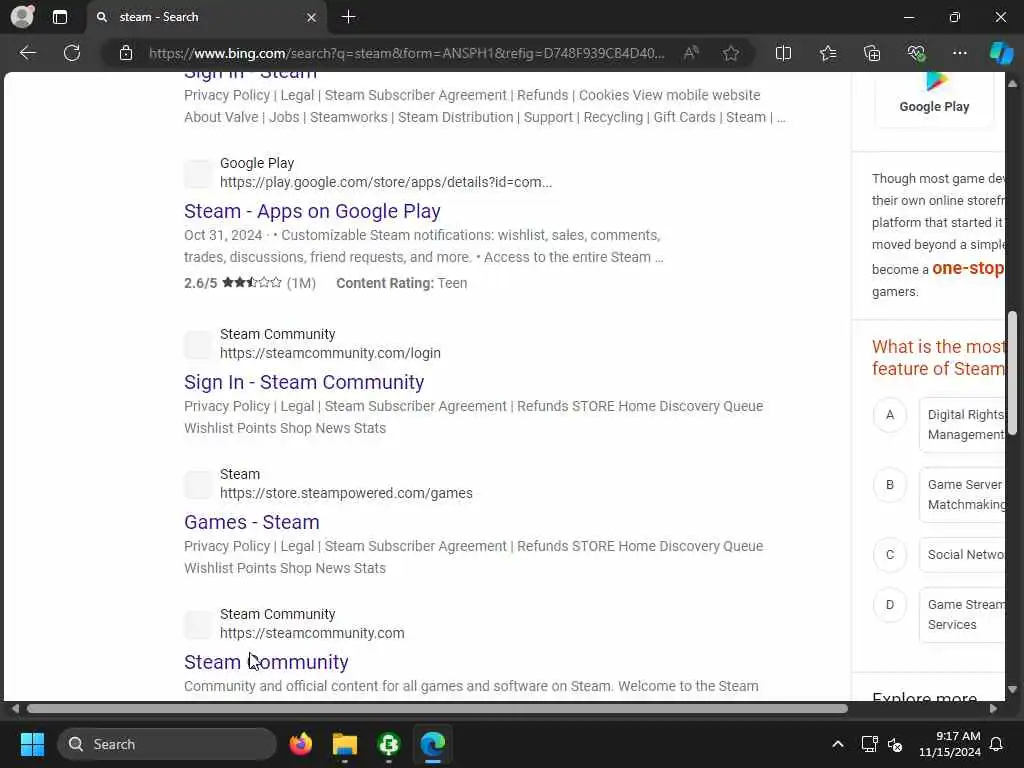Image resolution: width=1024 pixels, height=768 pixels.
Task: Select quiz answer B Game Server Matchmaking
Action: point(961,494)
